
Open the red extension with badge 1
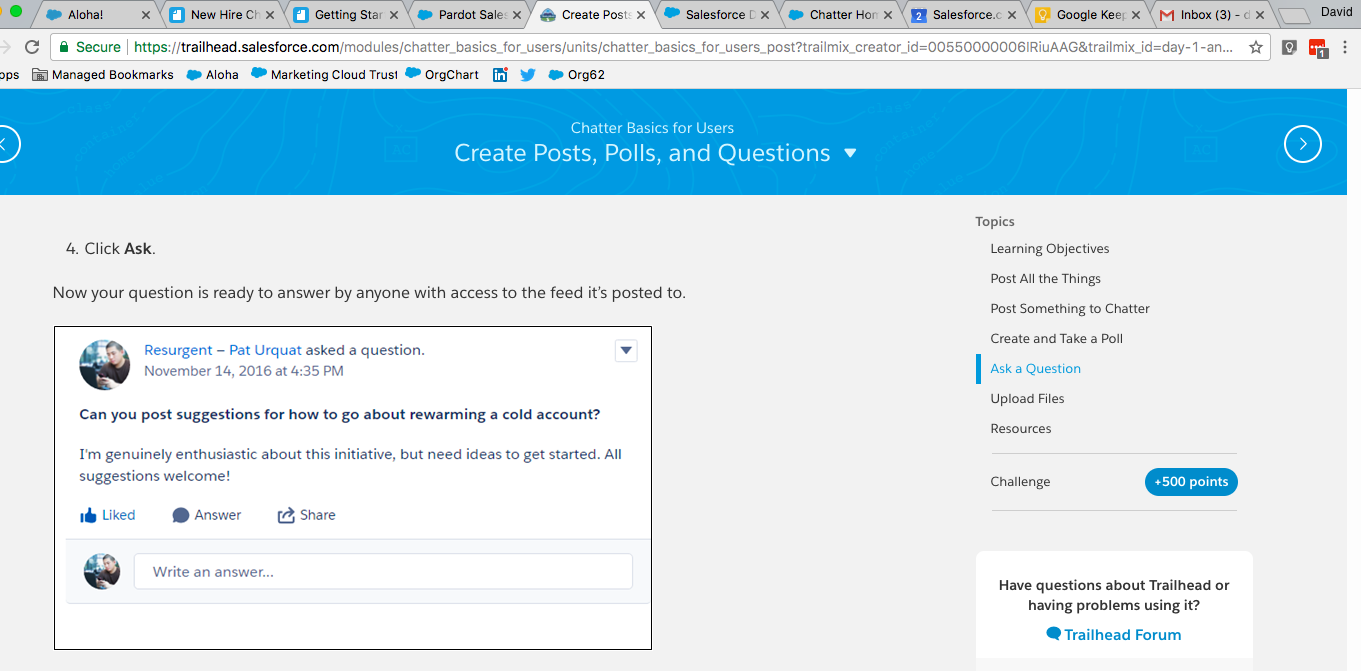coord(1318,48)
